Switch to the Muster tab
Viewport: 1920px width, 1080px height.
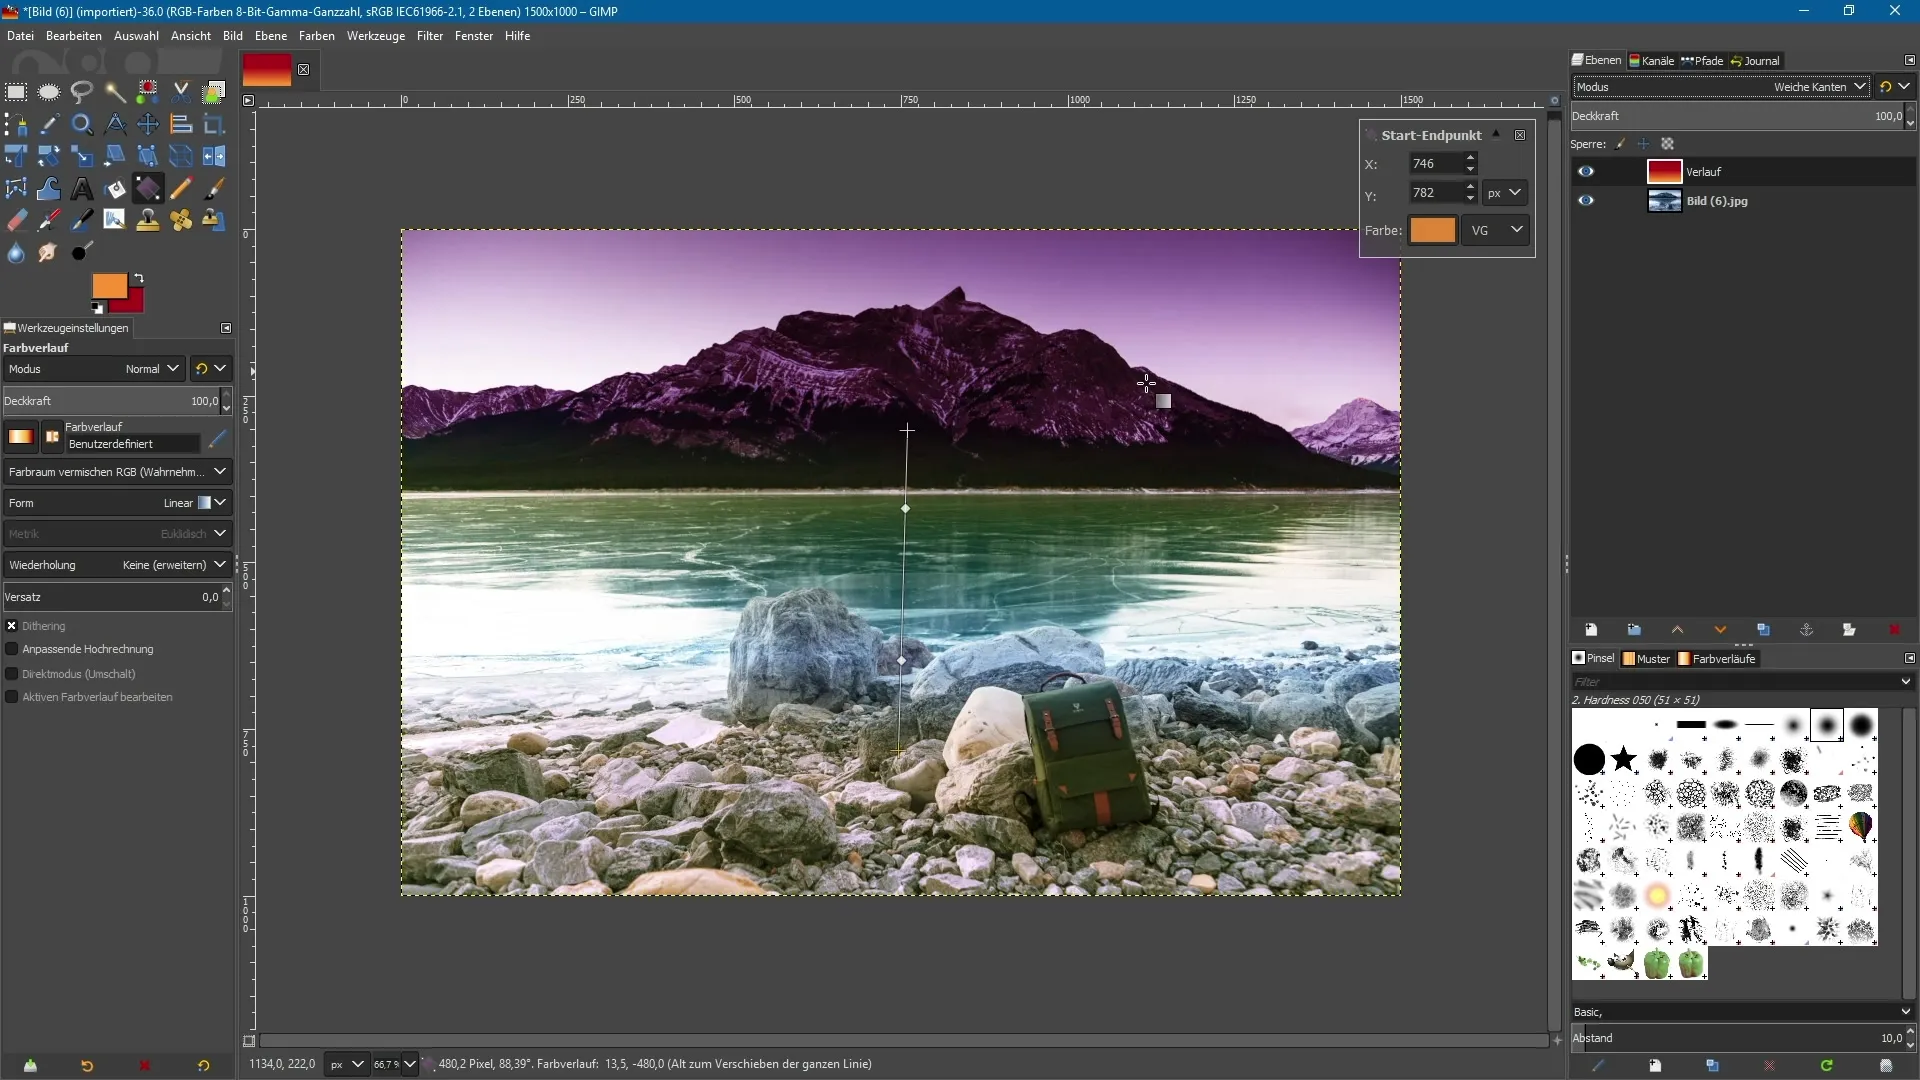pyautogui.click(x=1647, y=659)
